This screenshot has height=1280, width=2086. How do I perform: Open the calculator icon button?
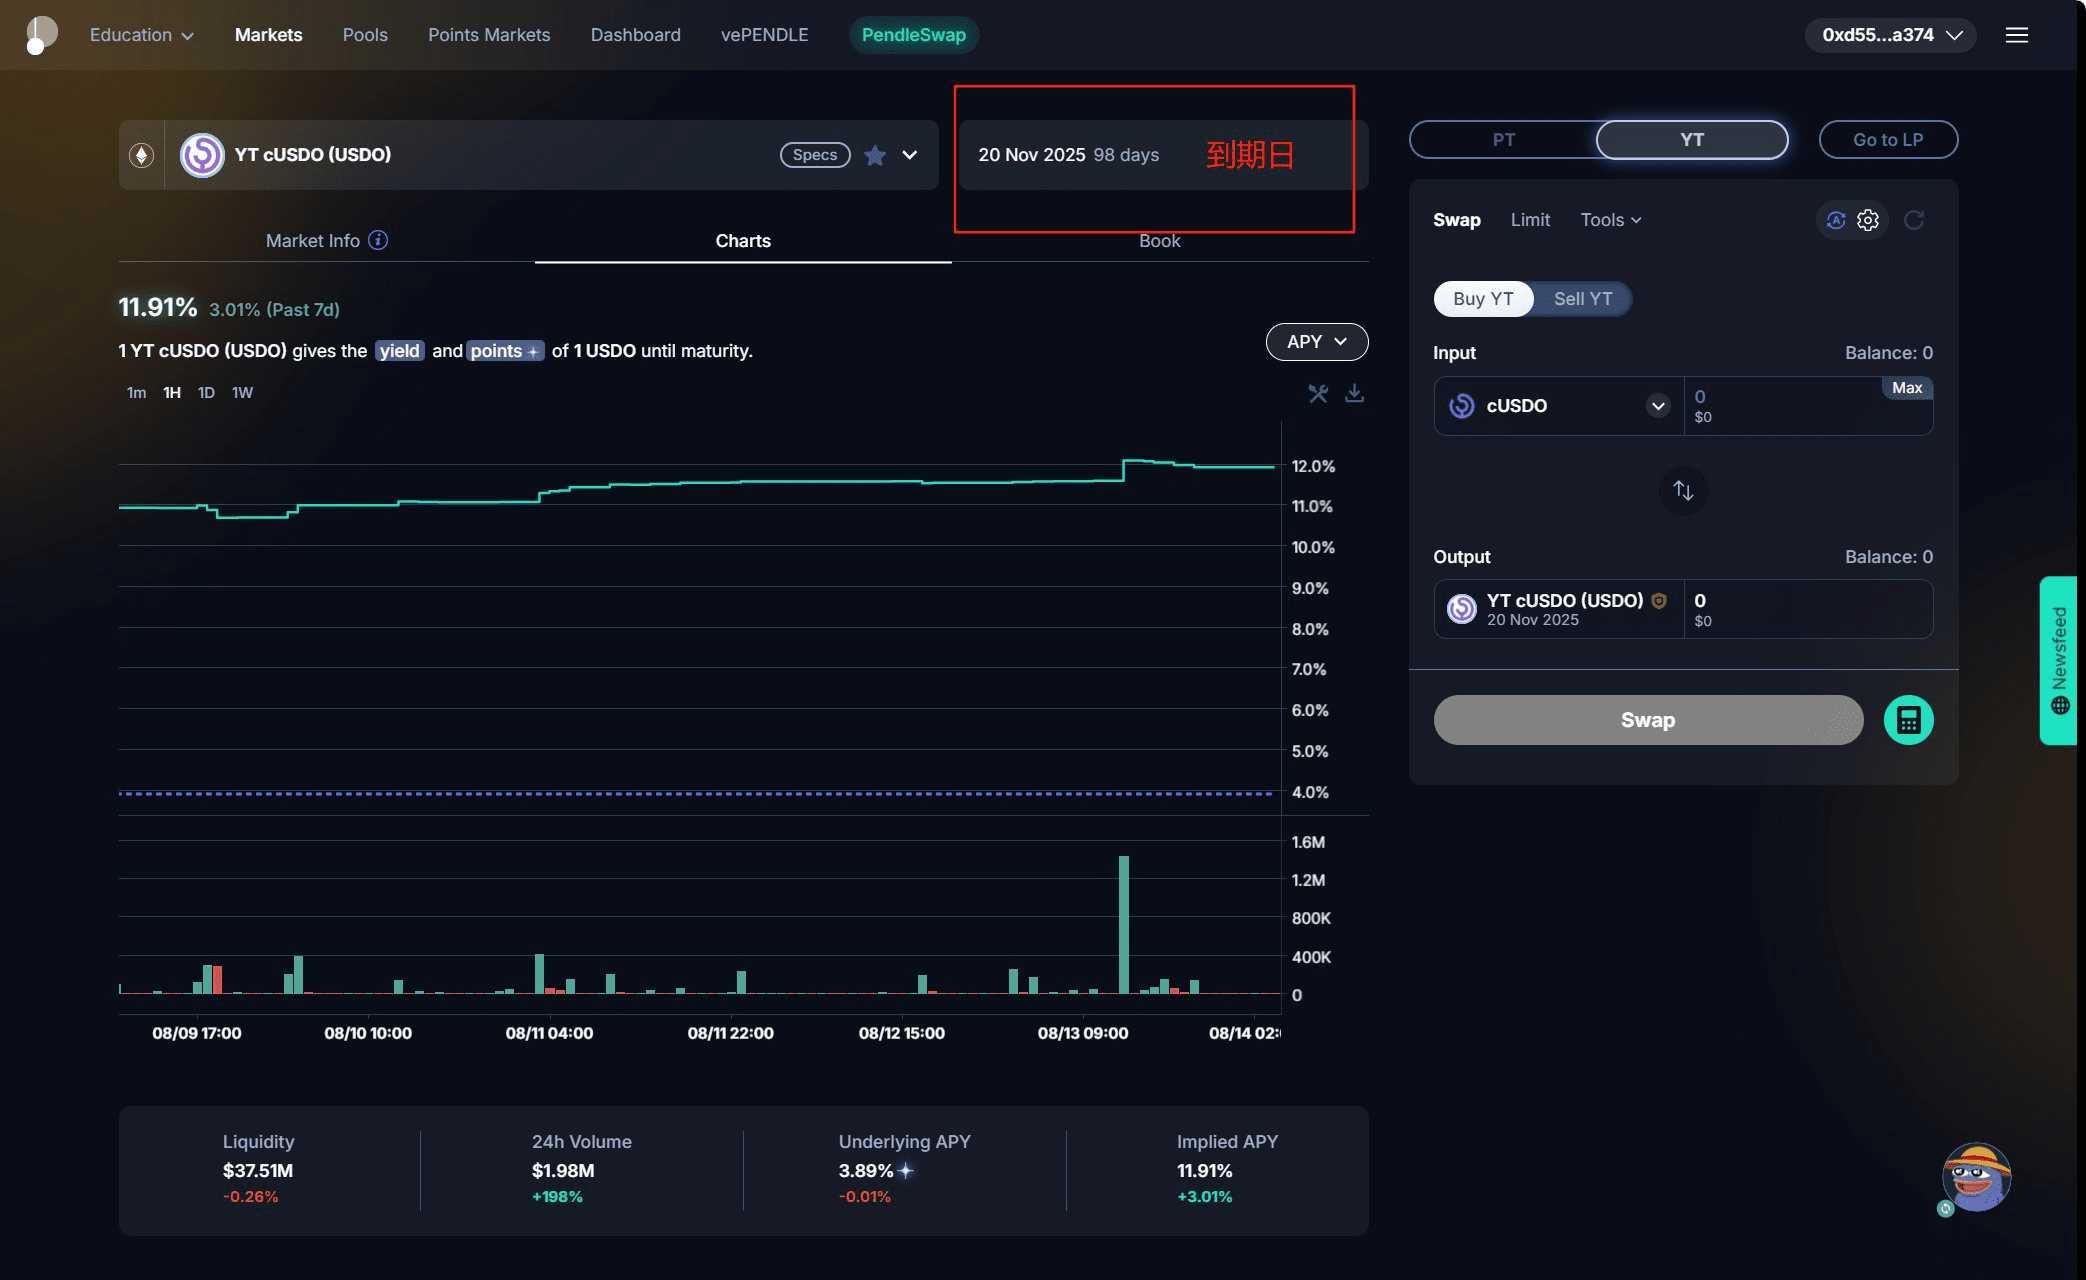(1908, 720)
